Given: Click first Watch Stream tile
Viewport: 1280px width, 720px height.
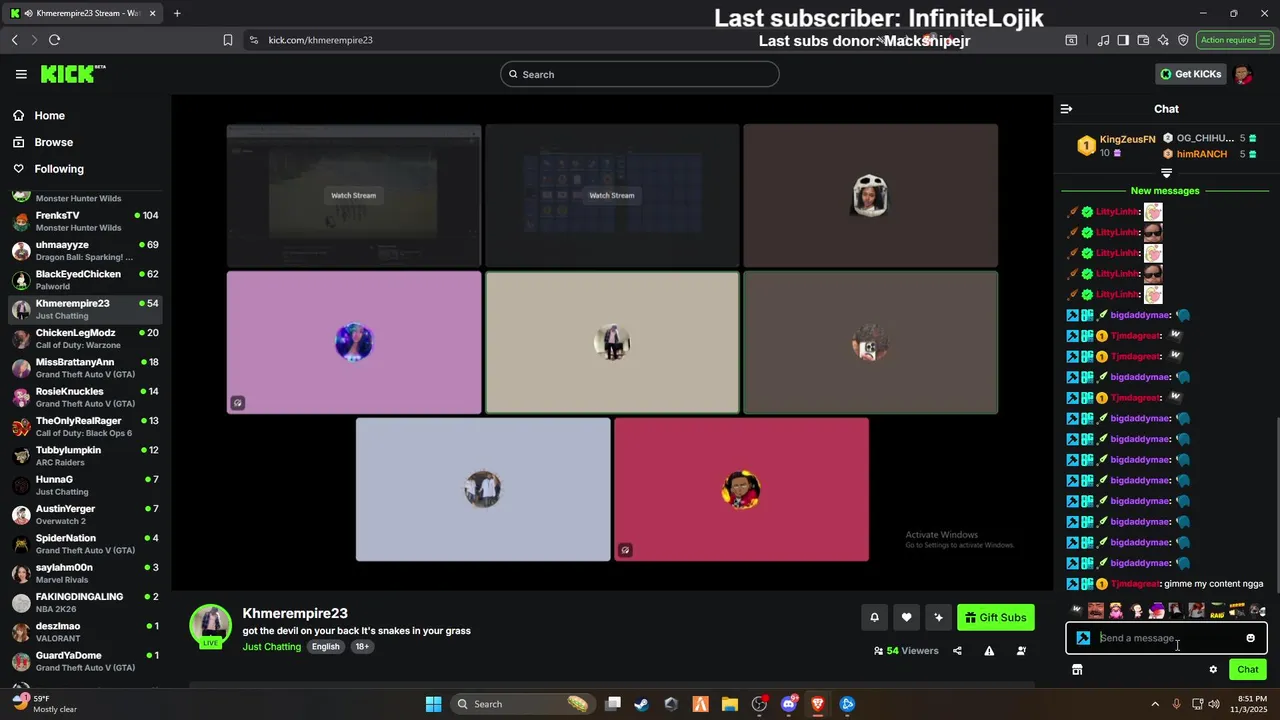Looking at the screenshot, I should tap(354, 196).
